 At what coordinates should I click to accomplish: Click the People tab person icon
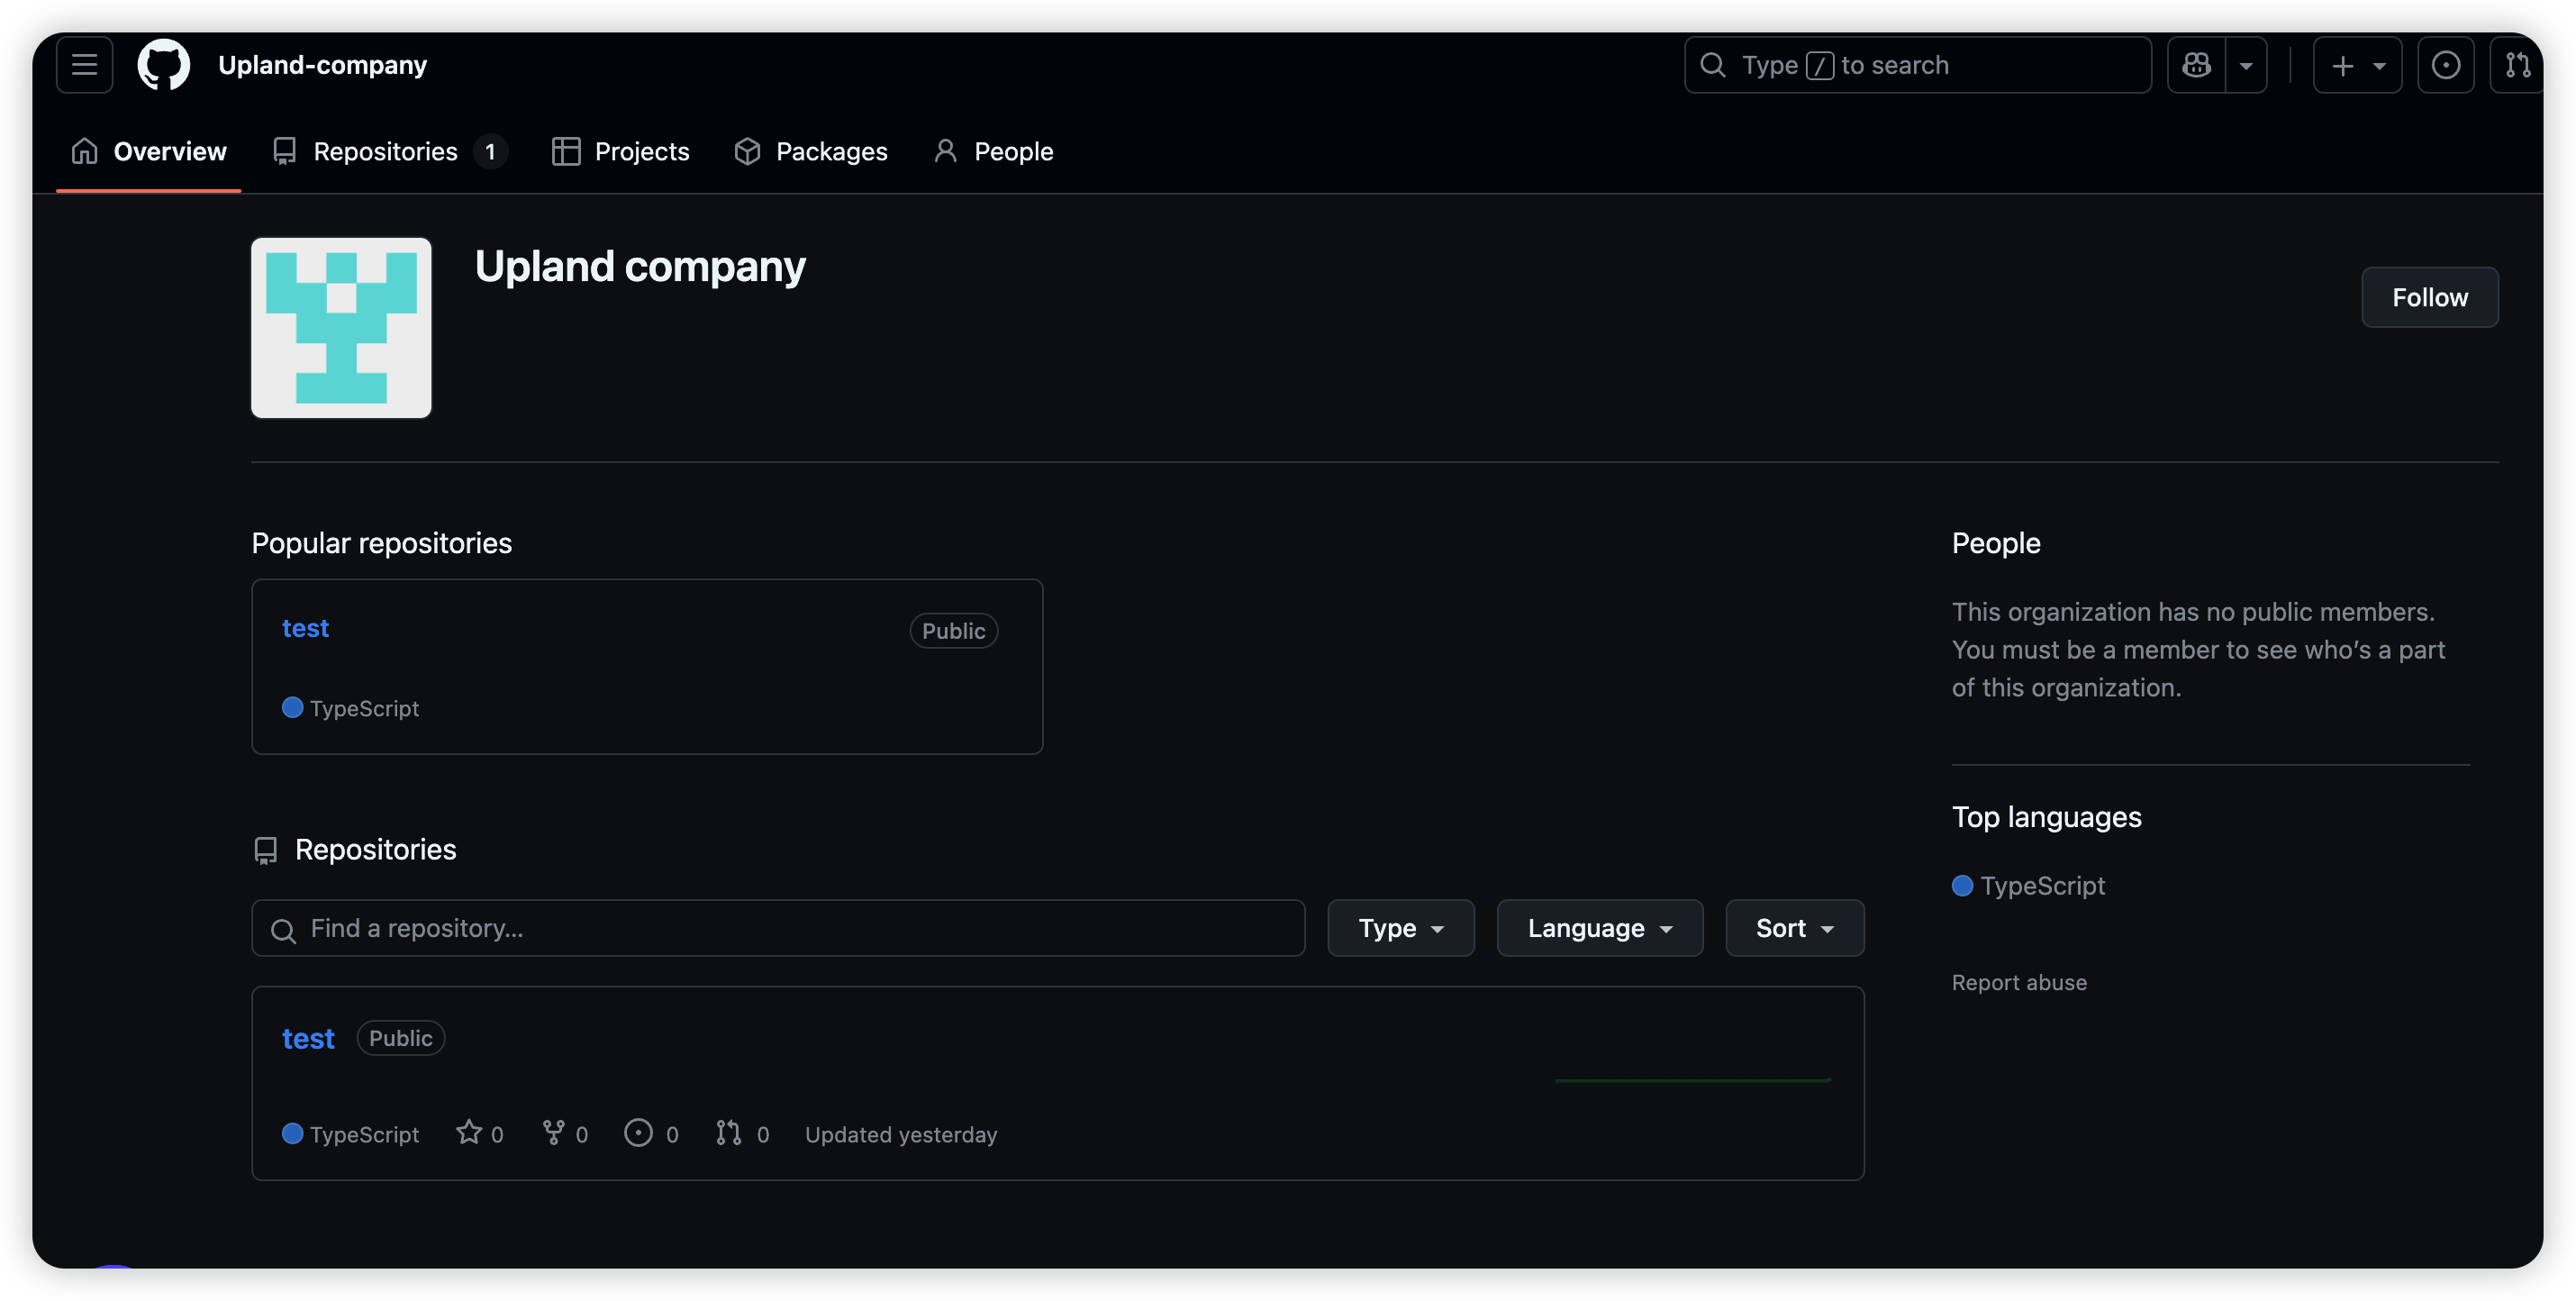click(945, 151)
